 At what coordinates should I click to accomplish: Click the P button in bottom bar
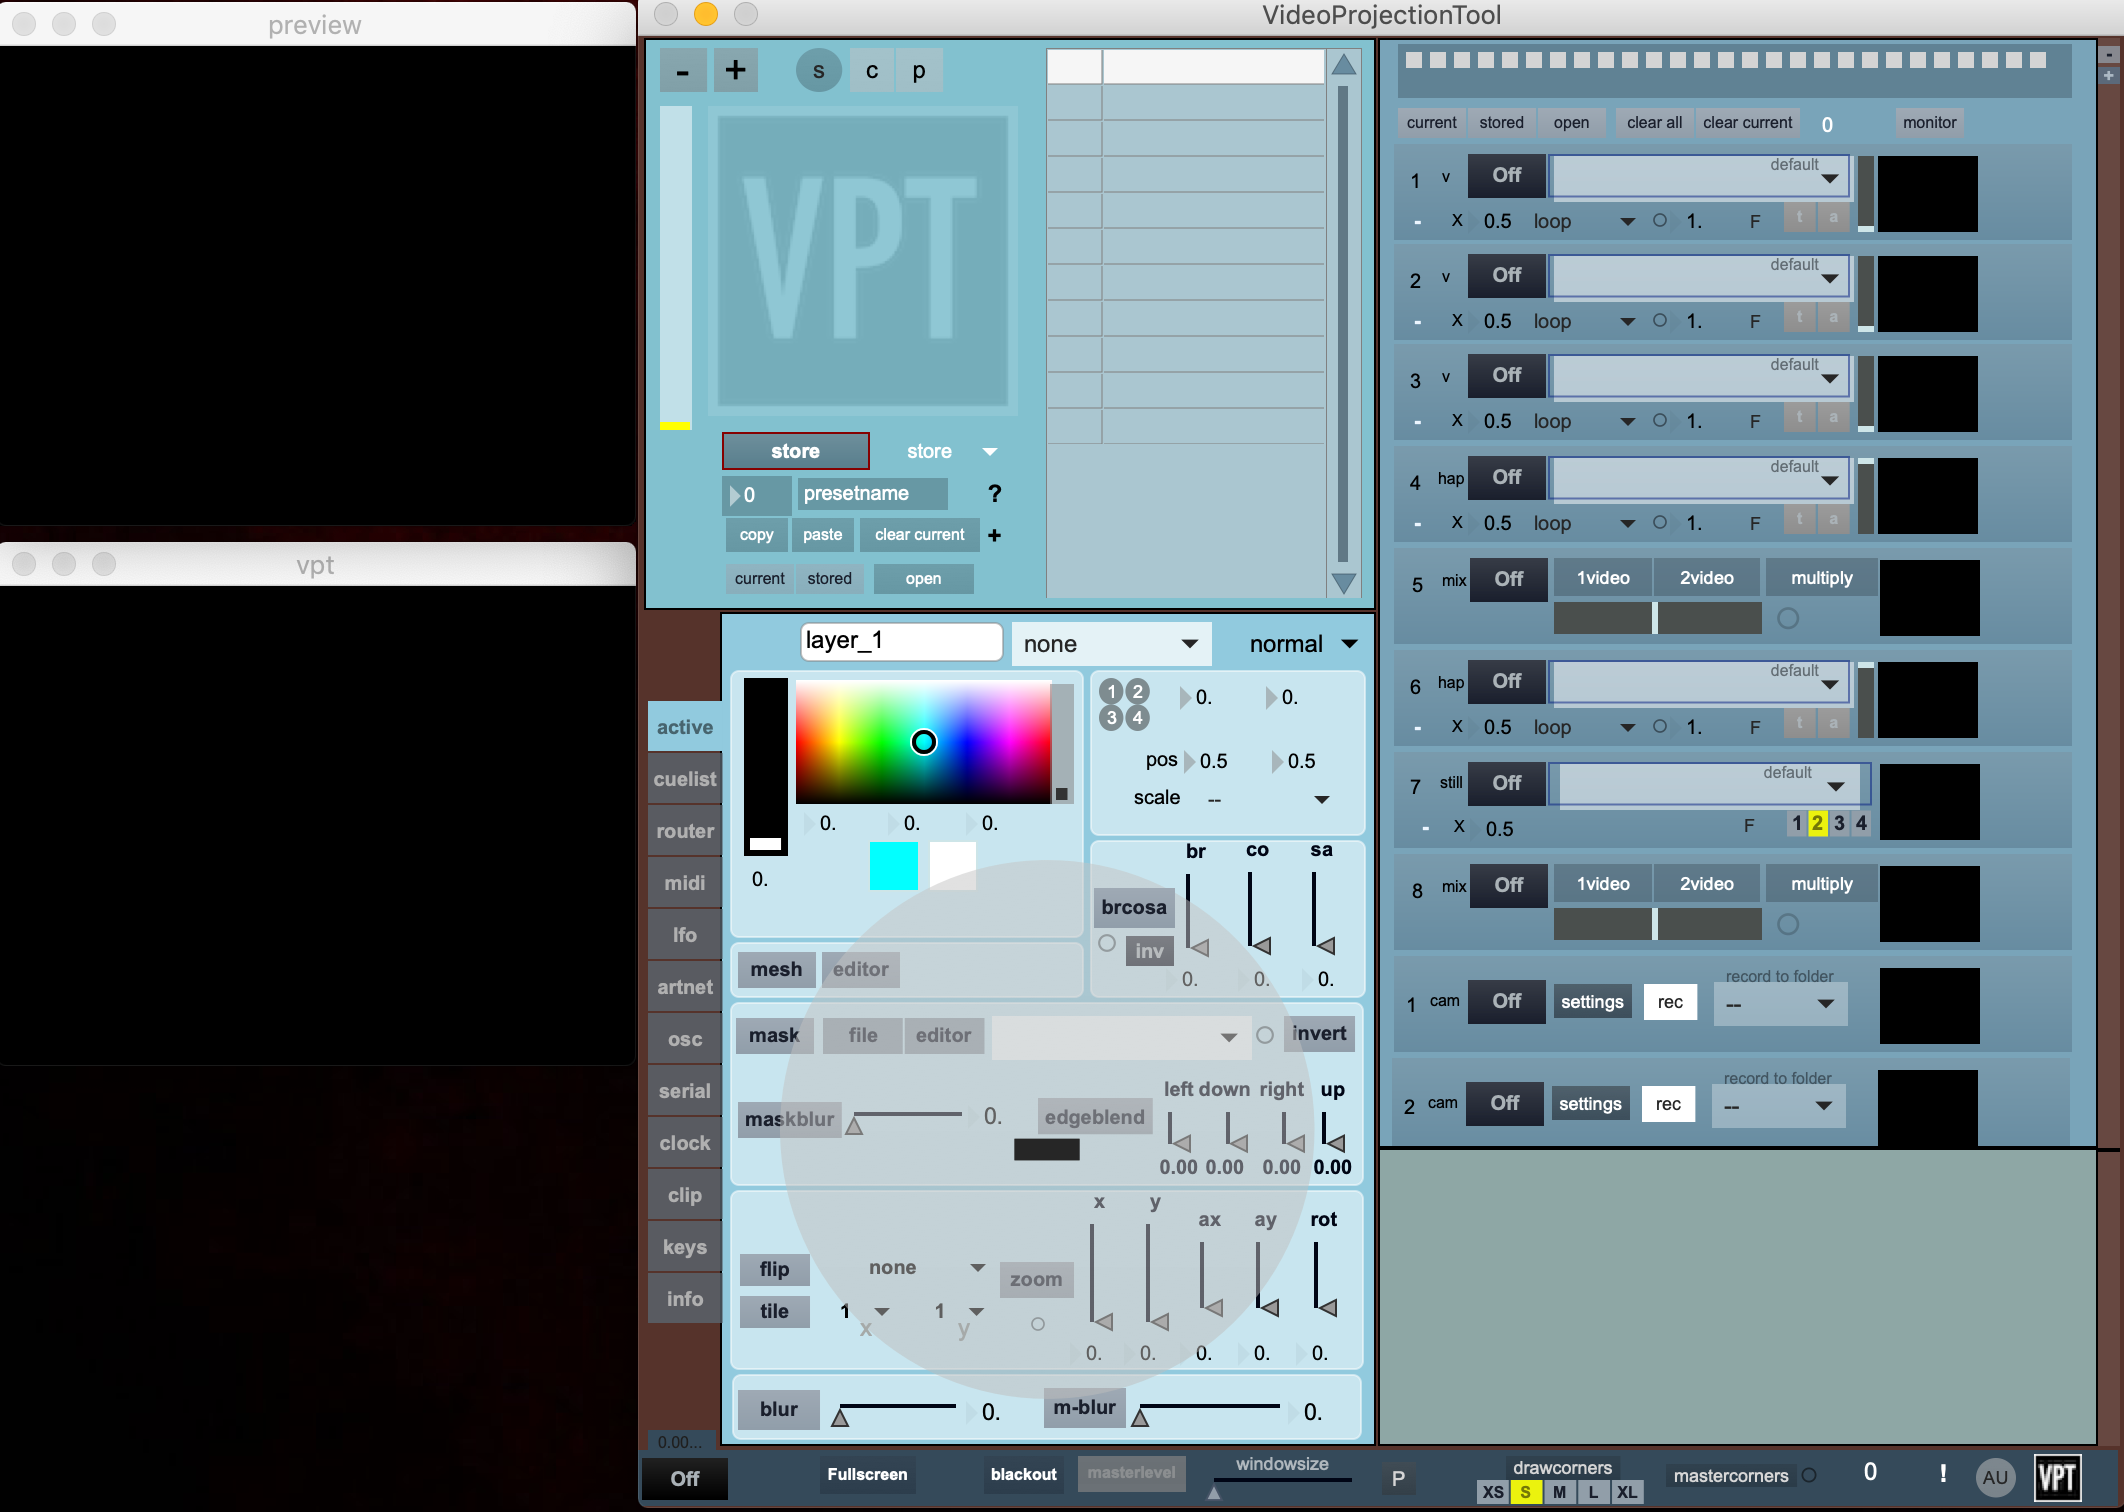point(1398,1478)
